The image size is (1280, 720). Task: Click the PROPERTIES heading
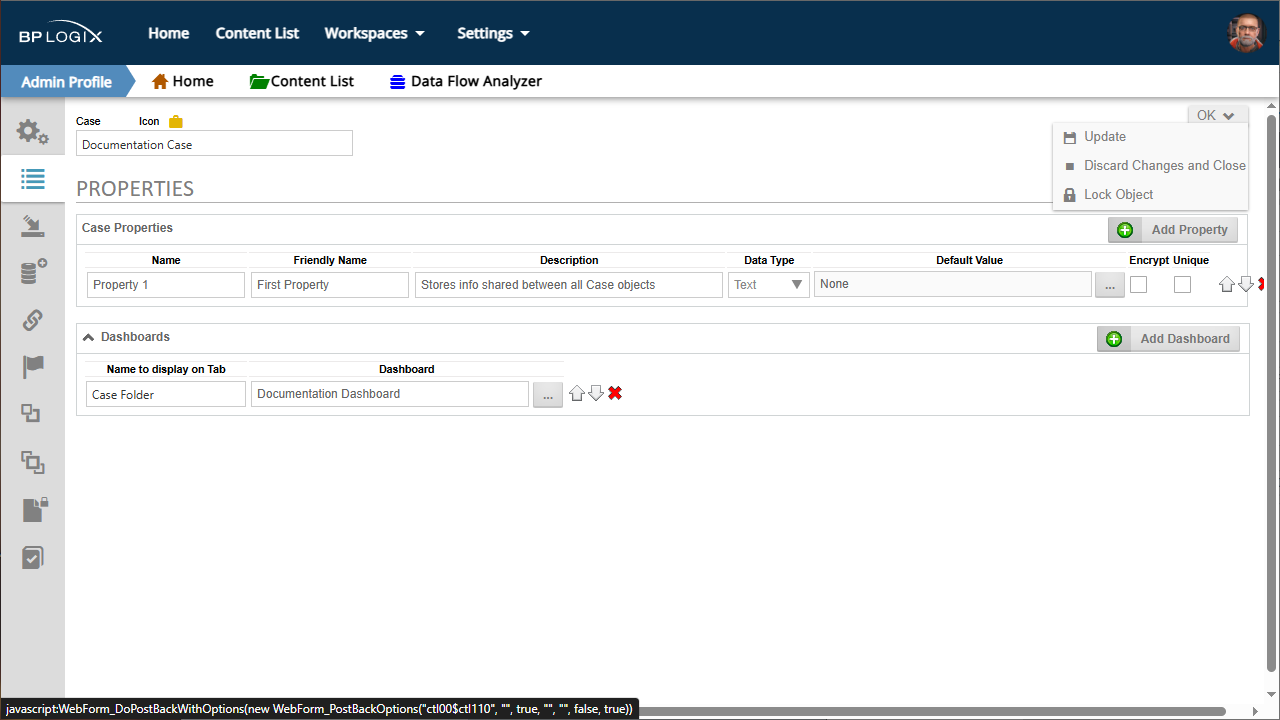[135, 189]
